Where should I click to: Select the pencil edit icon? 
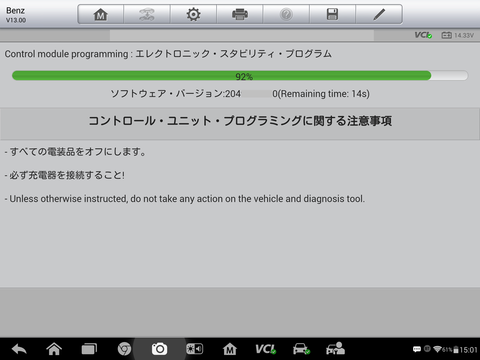pos(379,14)
